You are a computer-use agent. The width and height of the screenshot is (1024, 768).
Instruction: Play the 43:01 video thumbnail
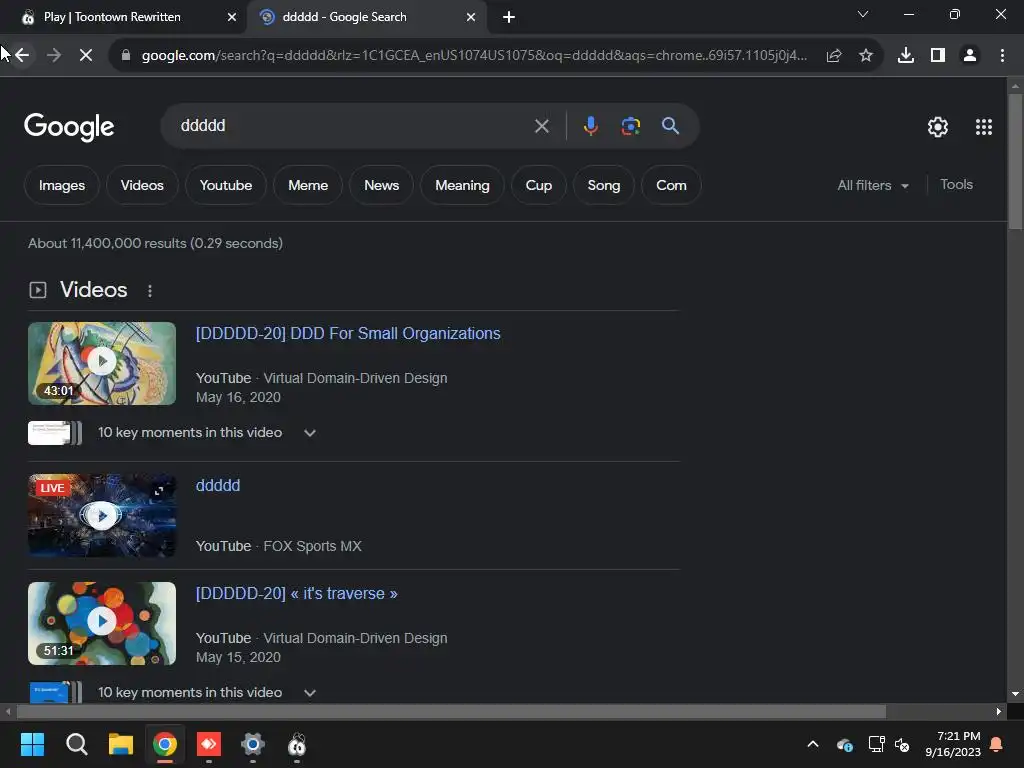point(102,363)
